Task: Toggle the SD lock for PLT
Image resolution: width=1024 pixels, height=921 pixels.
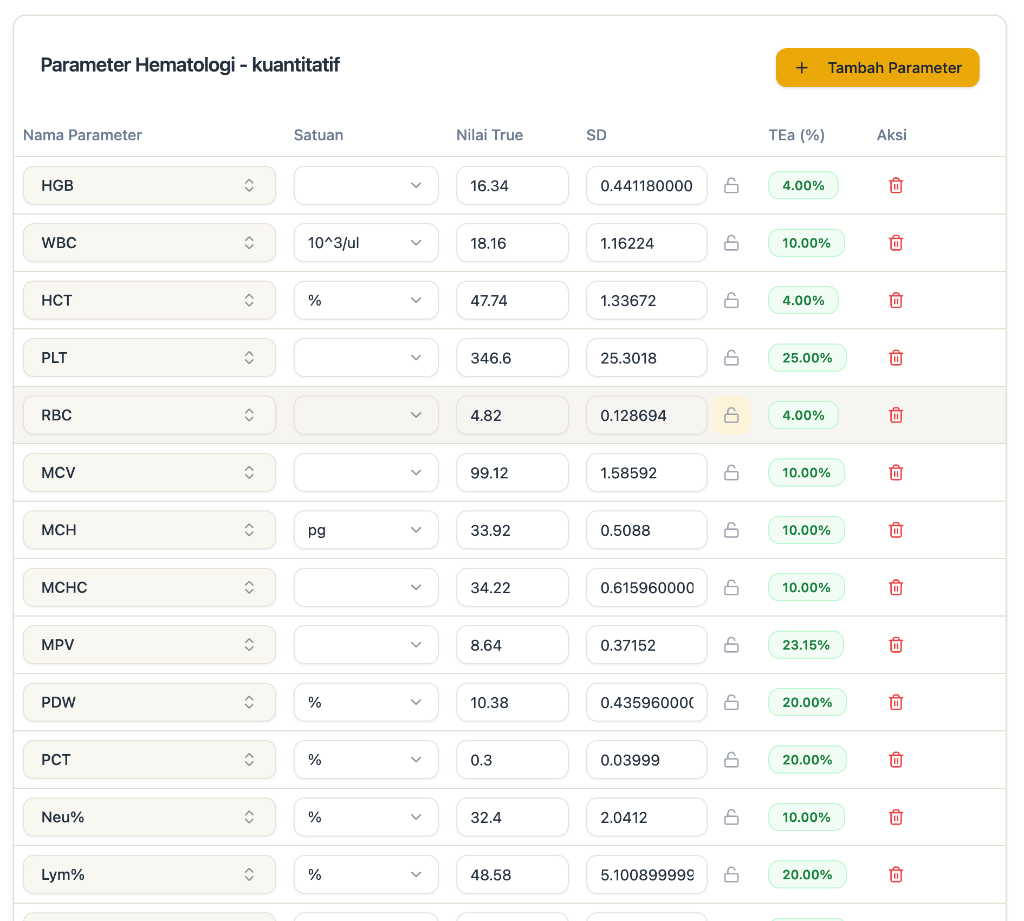Action: (731, 358)
